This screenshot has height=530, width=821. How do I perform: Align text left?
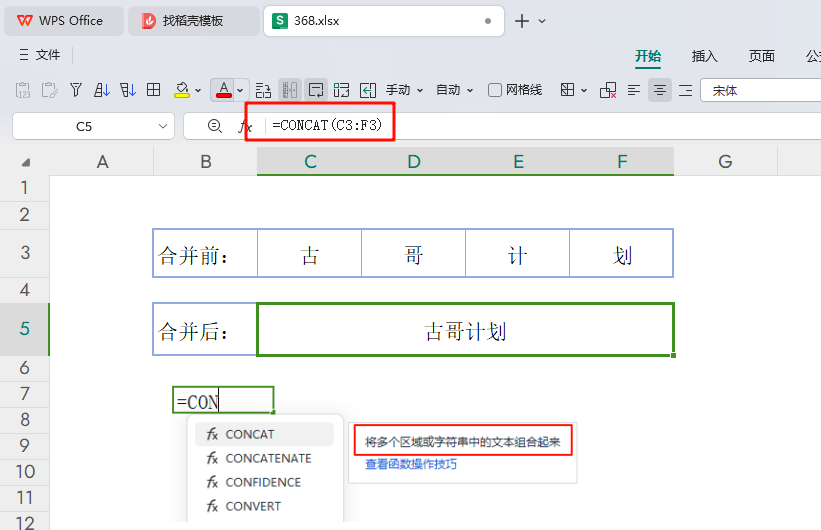(634, 90)
